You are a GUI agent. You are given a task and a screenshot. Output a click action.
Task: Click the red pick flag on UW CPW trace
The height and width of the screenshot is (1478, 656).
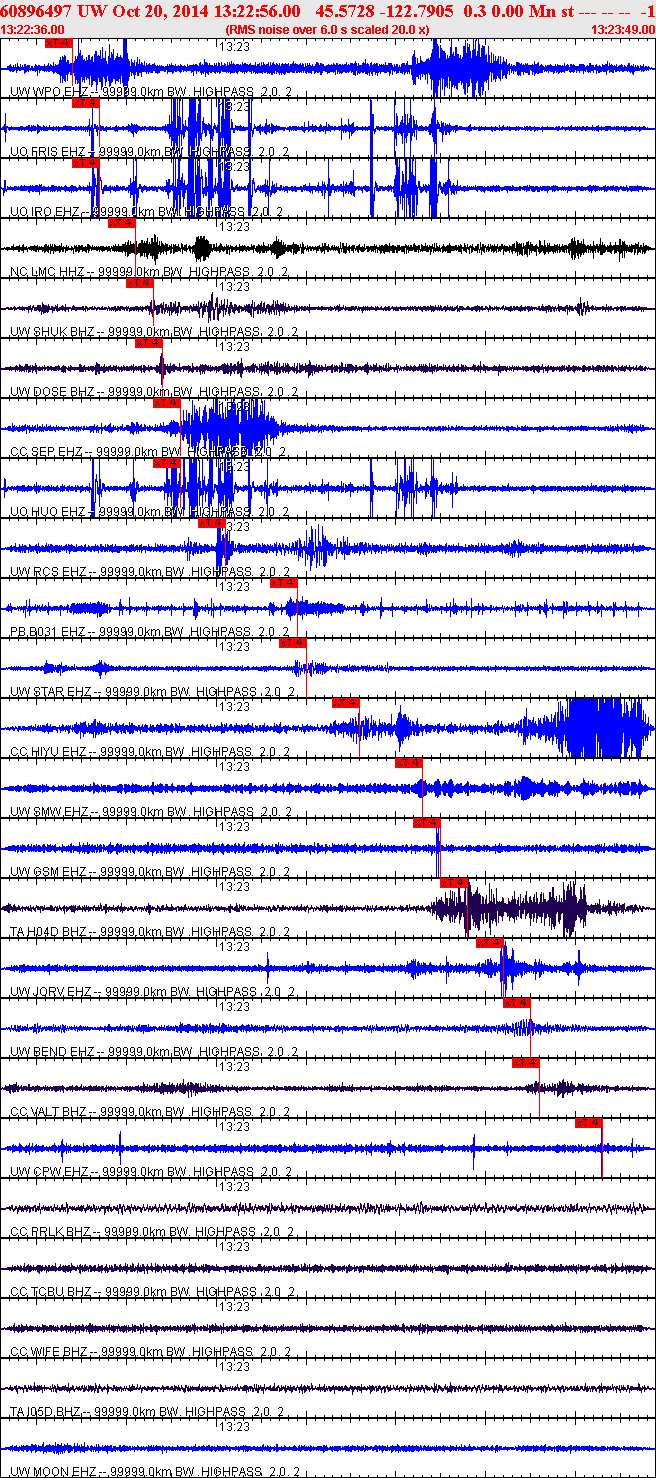tap(589, 1123)
